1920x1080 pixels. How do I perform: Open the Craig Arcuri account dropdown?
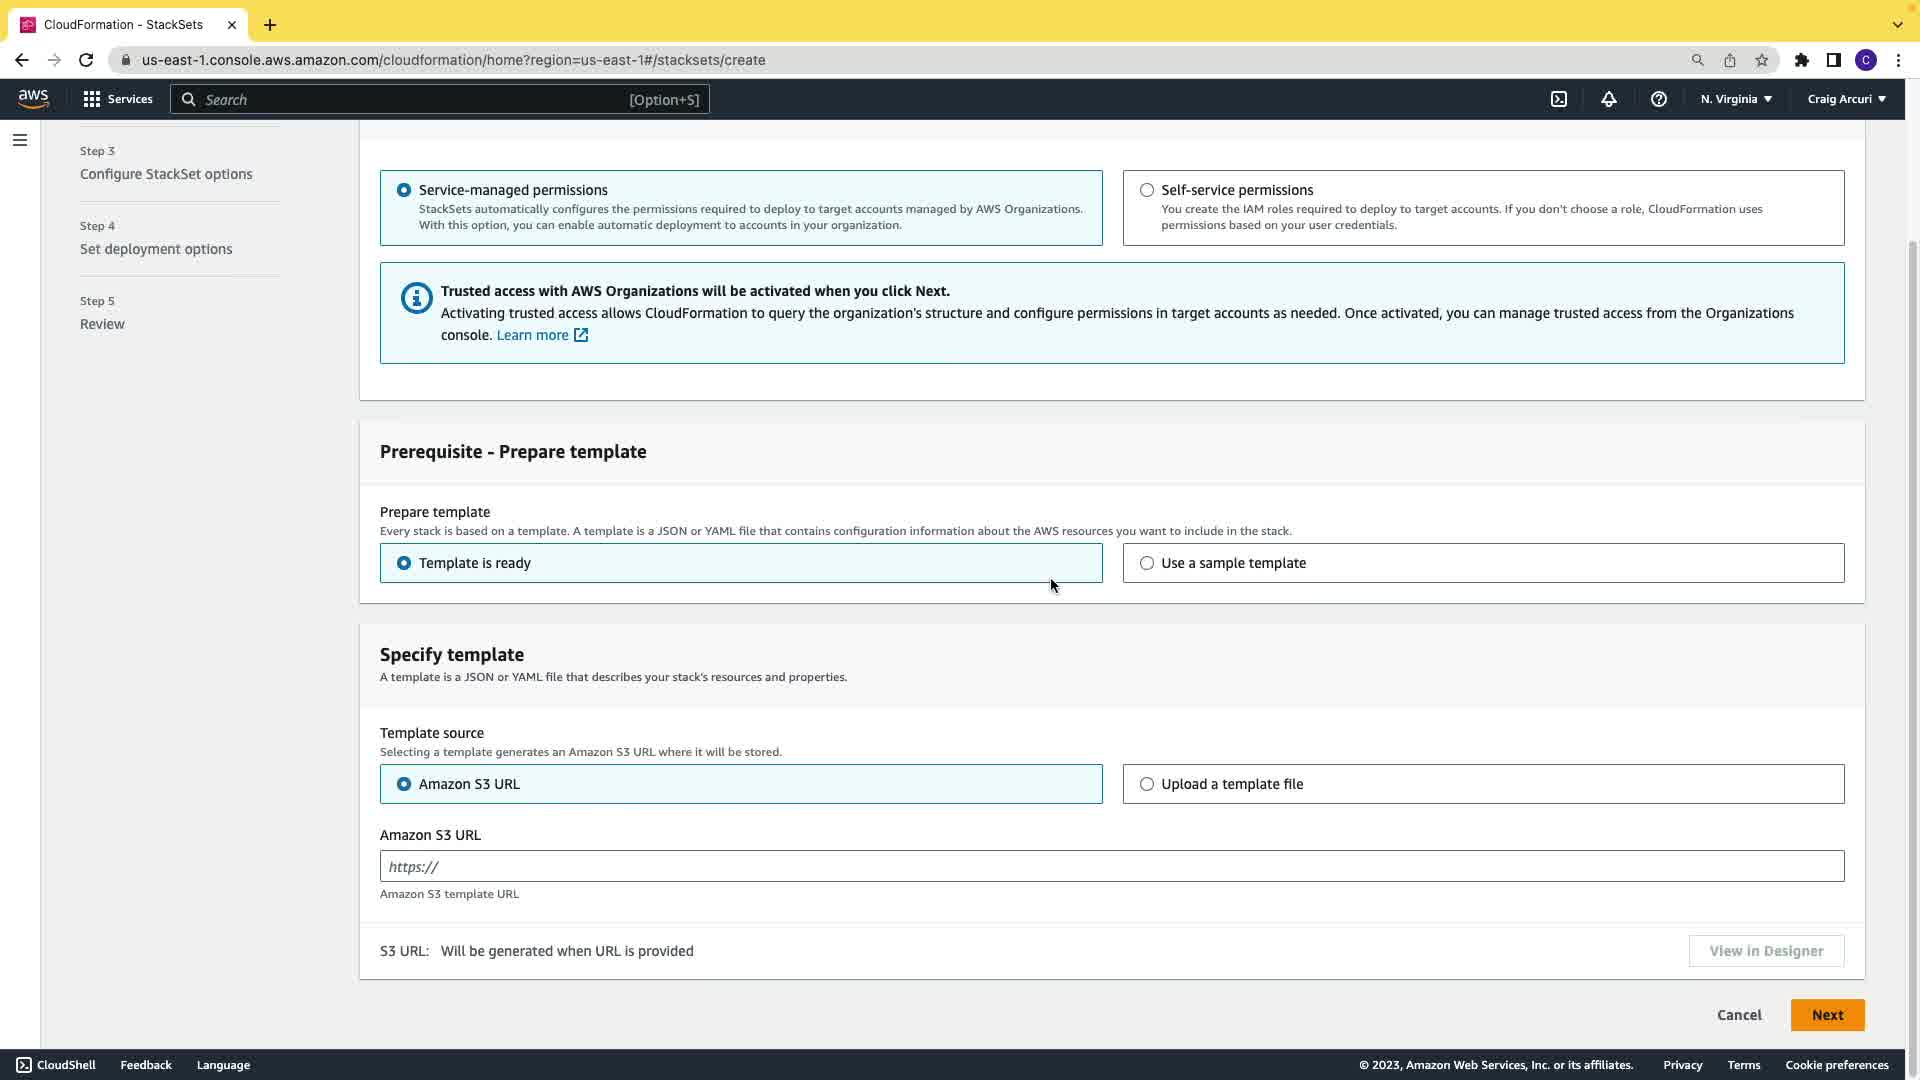coord(1846,99)
